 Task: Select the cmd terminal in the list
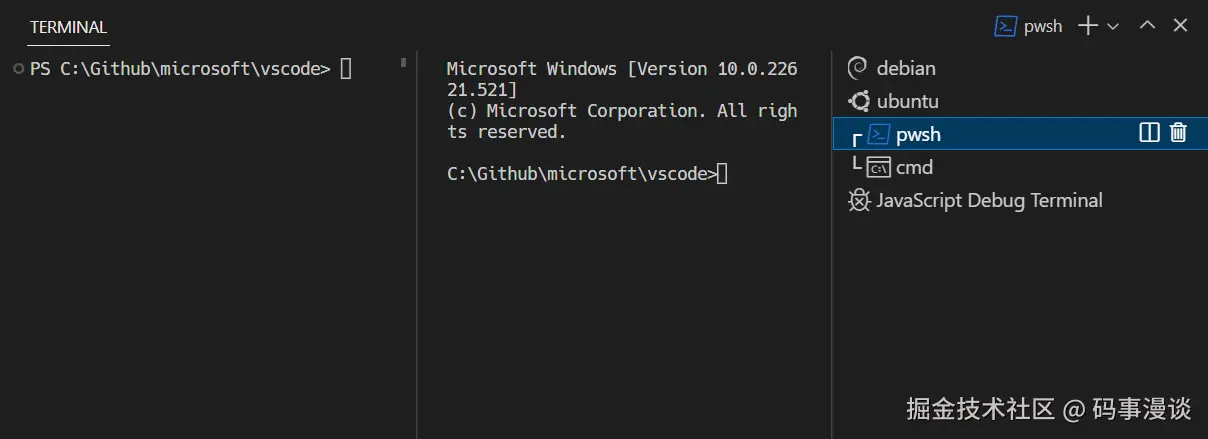[914, 167]
